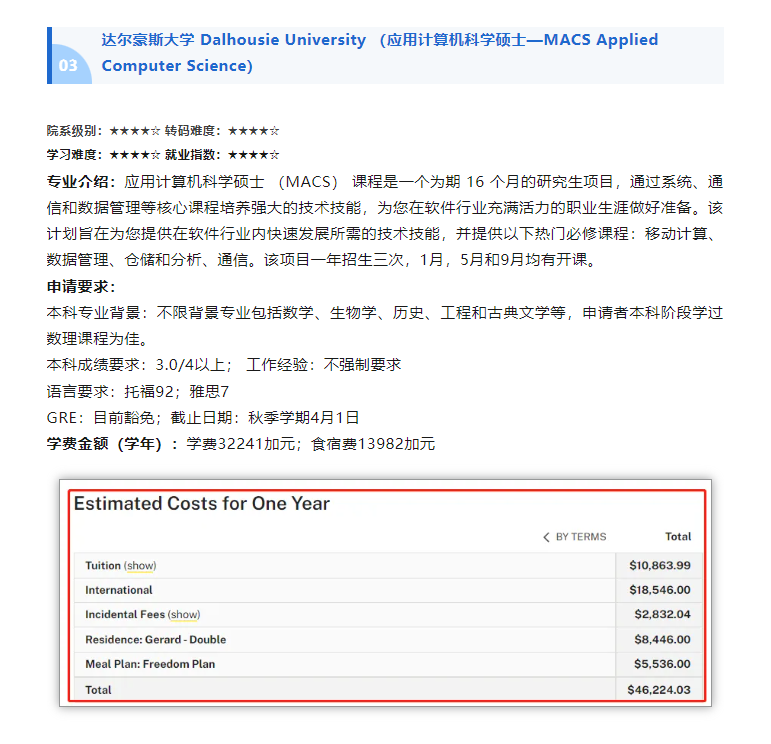Screen dimensions: 771x744
Task: Click the $18,546.00 international amount
Action: click(x=660, y=590)
